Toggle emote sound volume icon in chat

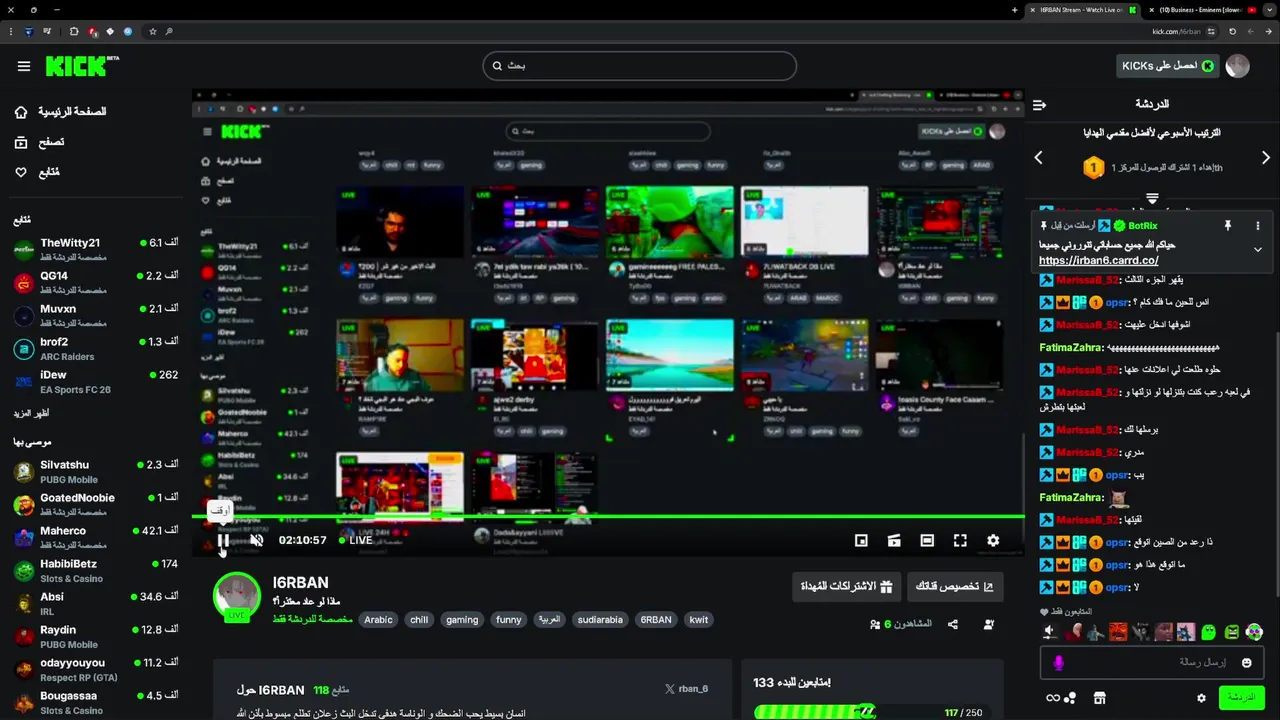pos(1049,632)
